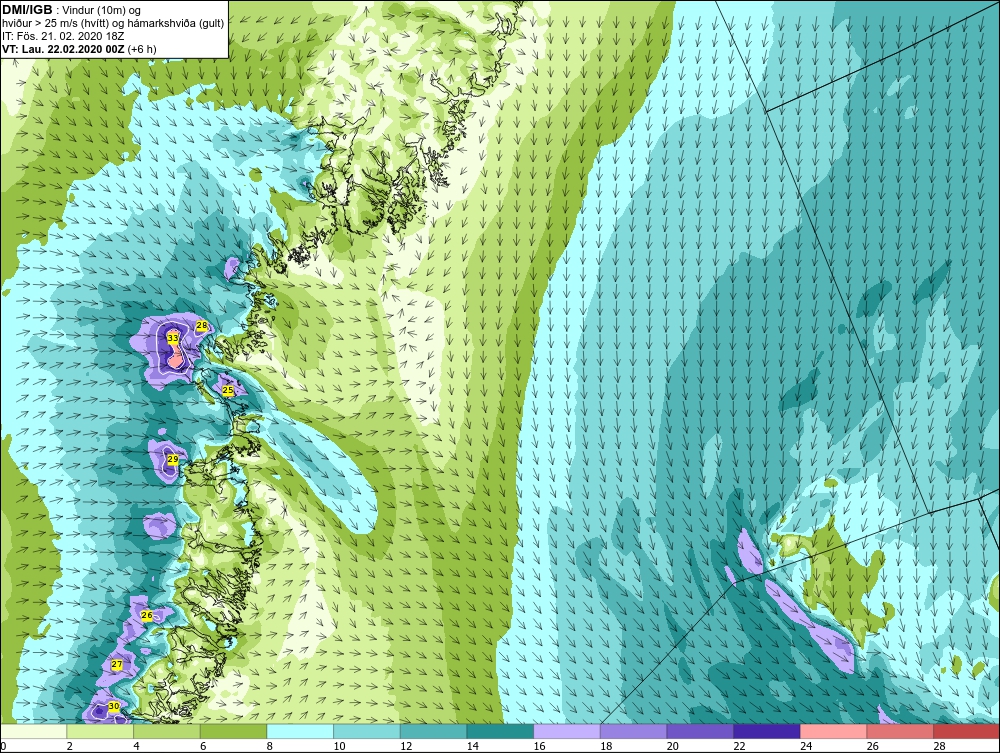Click the yellow gust label 28
Image resolution: width=1000 pixels, height=753 pixels.
pos(202,326)
